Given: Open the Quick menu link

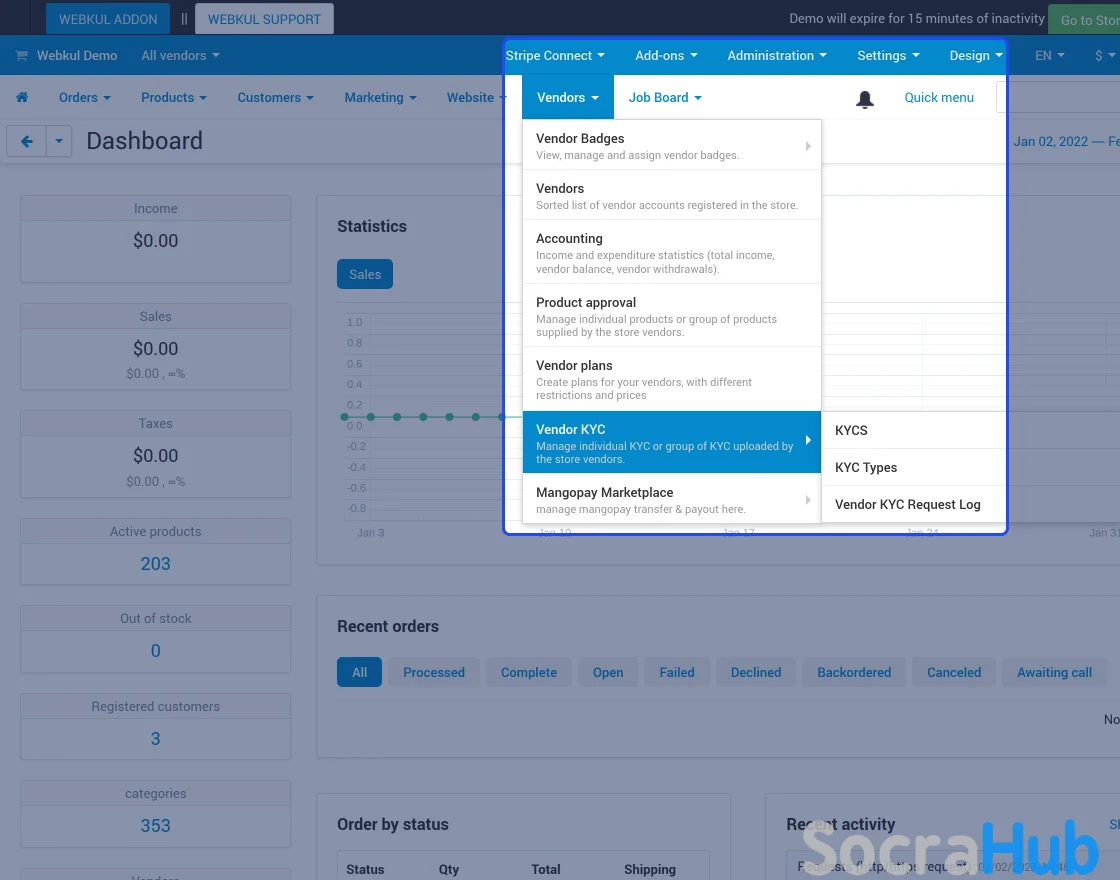Looking at the screenshot, I should pyautogui.click(x=939, y=98).
